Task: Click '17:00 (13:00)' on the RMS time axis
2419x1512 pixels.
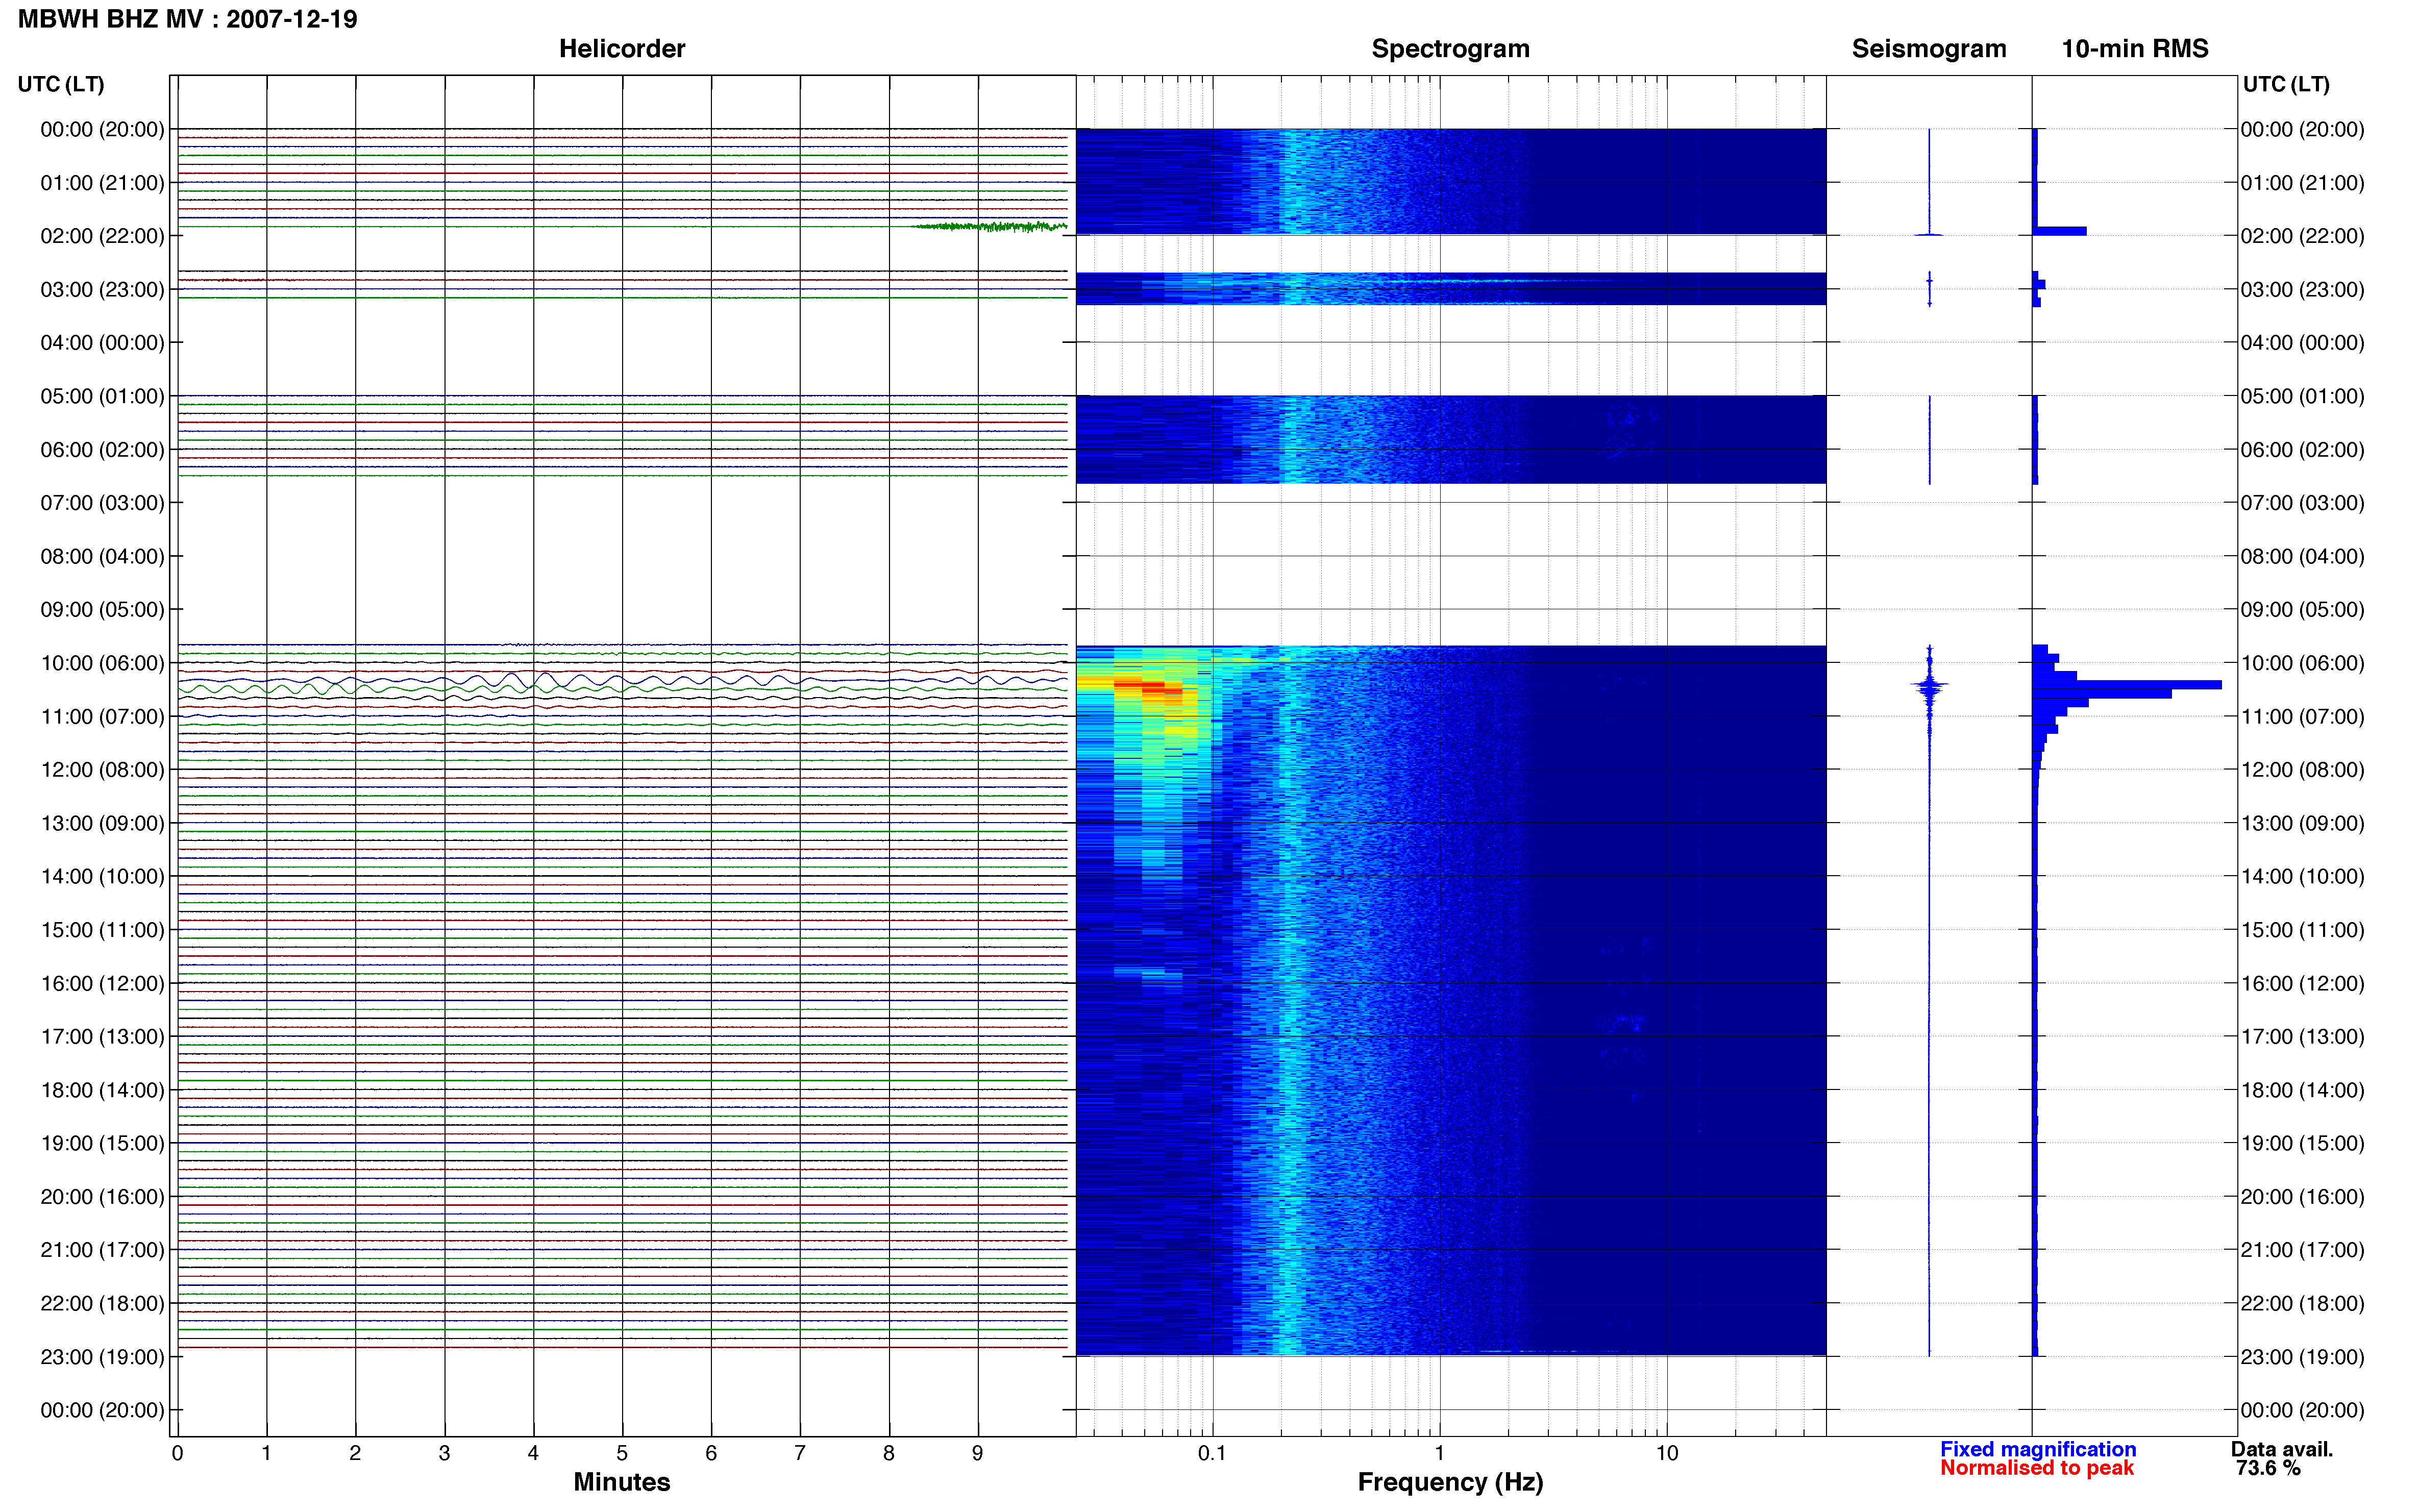Action: 2302,1036
